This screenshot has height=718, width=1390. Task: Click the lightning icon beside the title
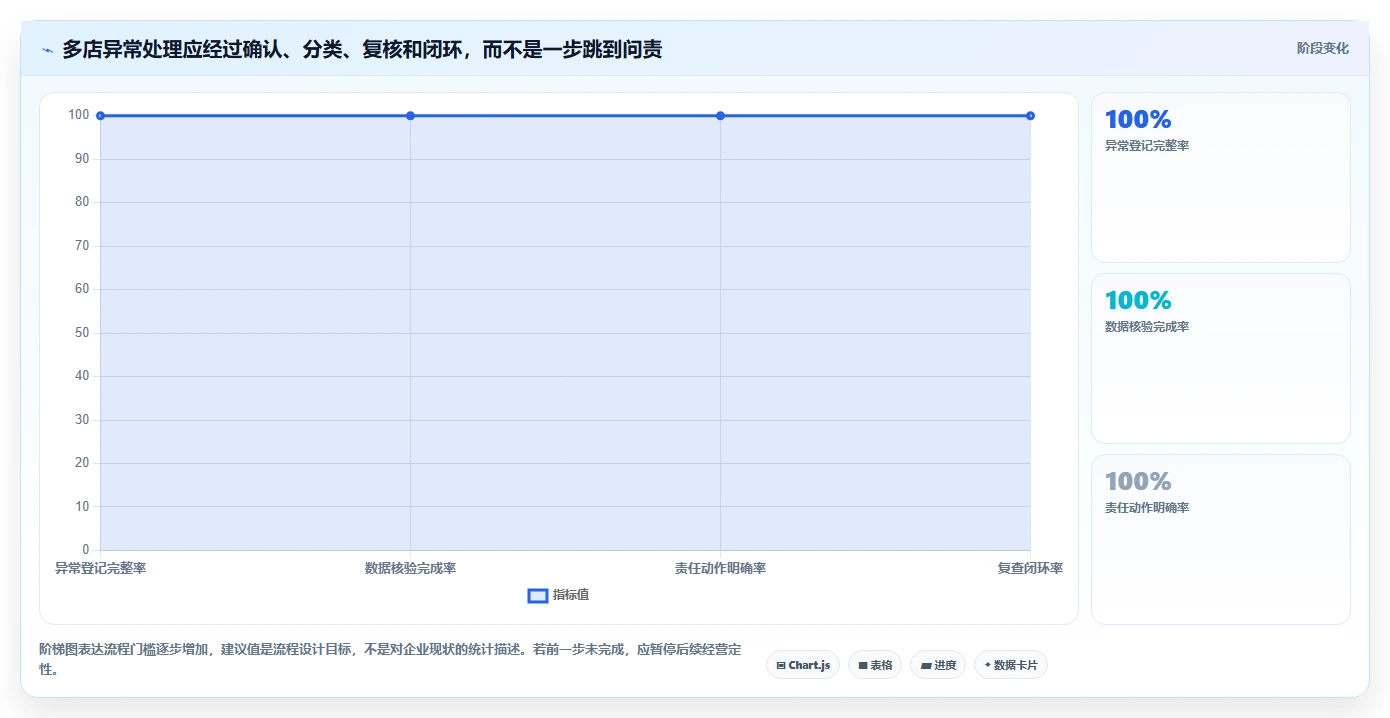pos(47,50)
